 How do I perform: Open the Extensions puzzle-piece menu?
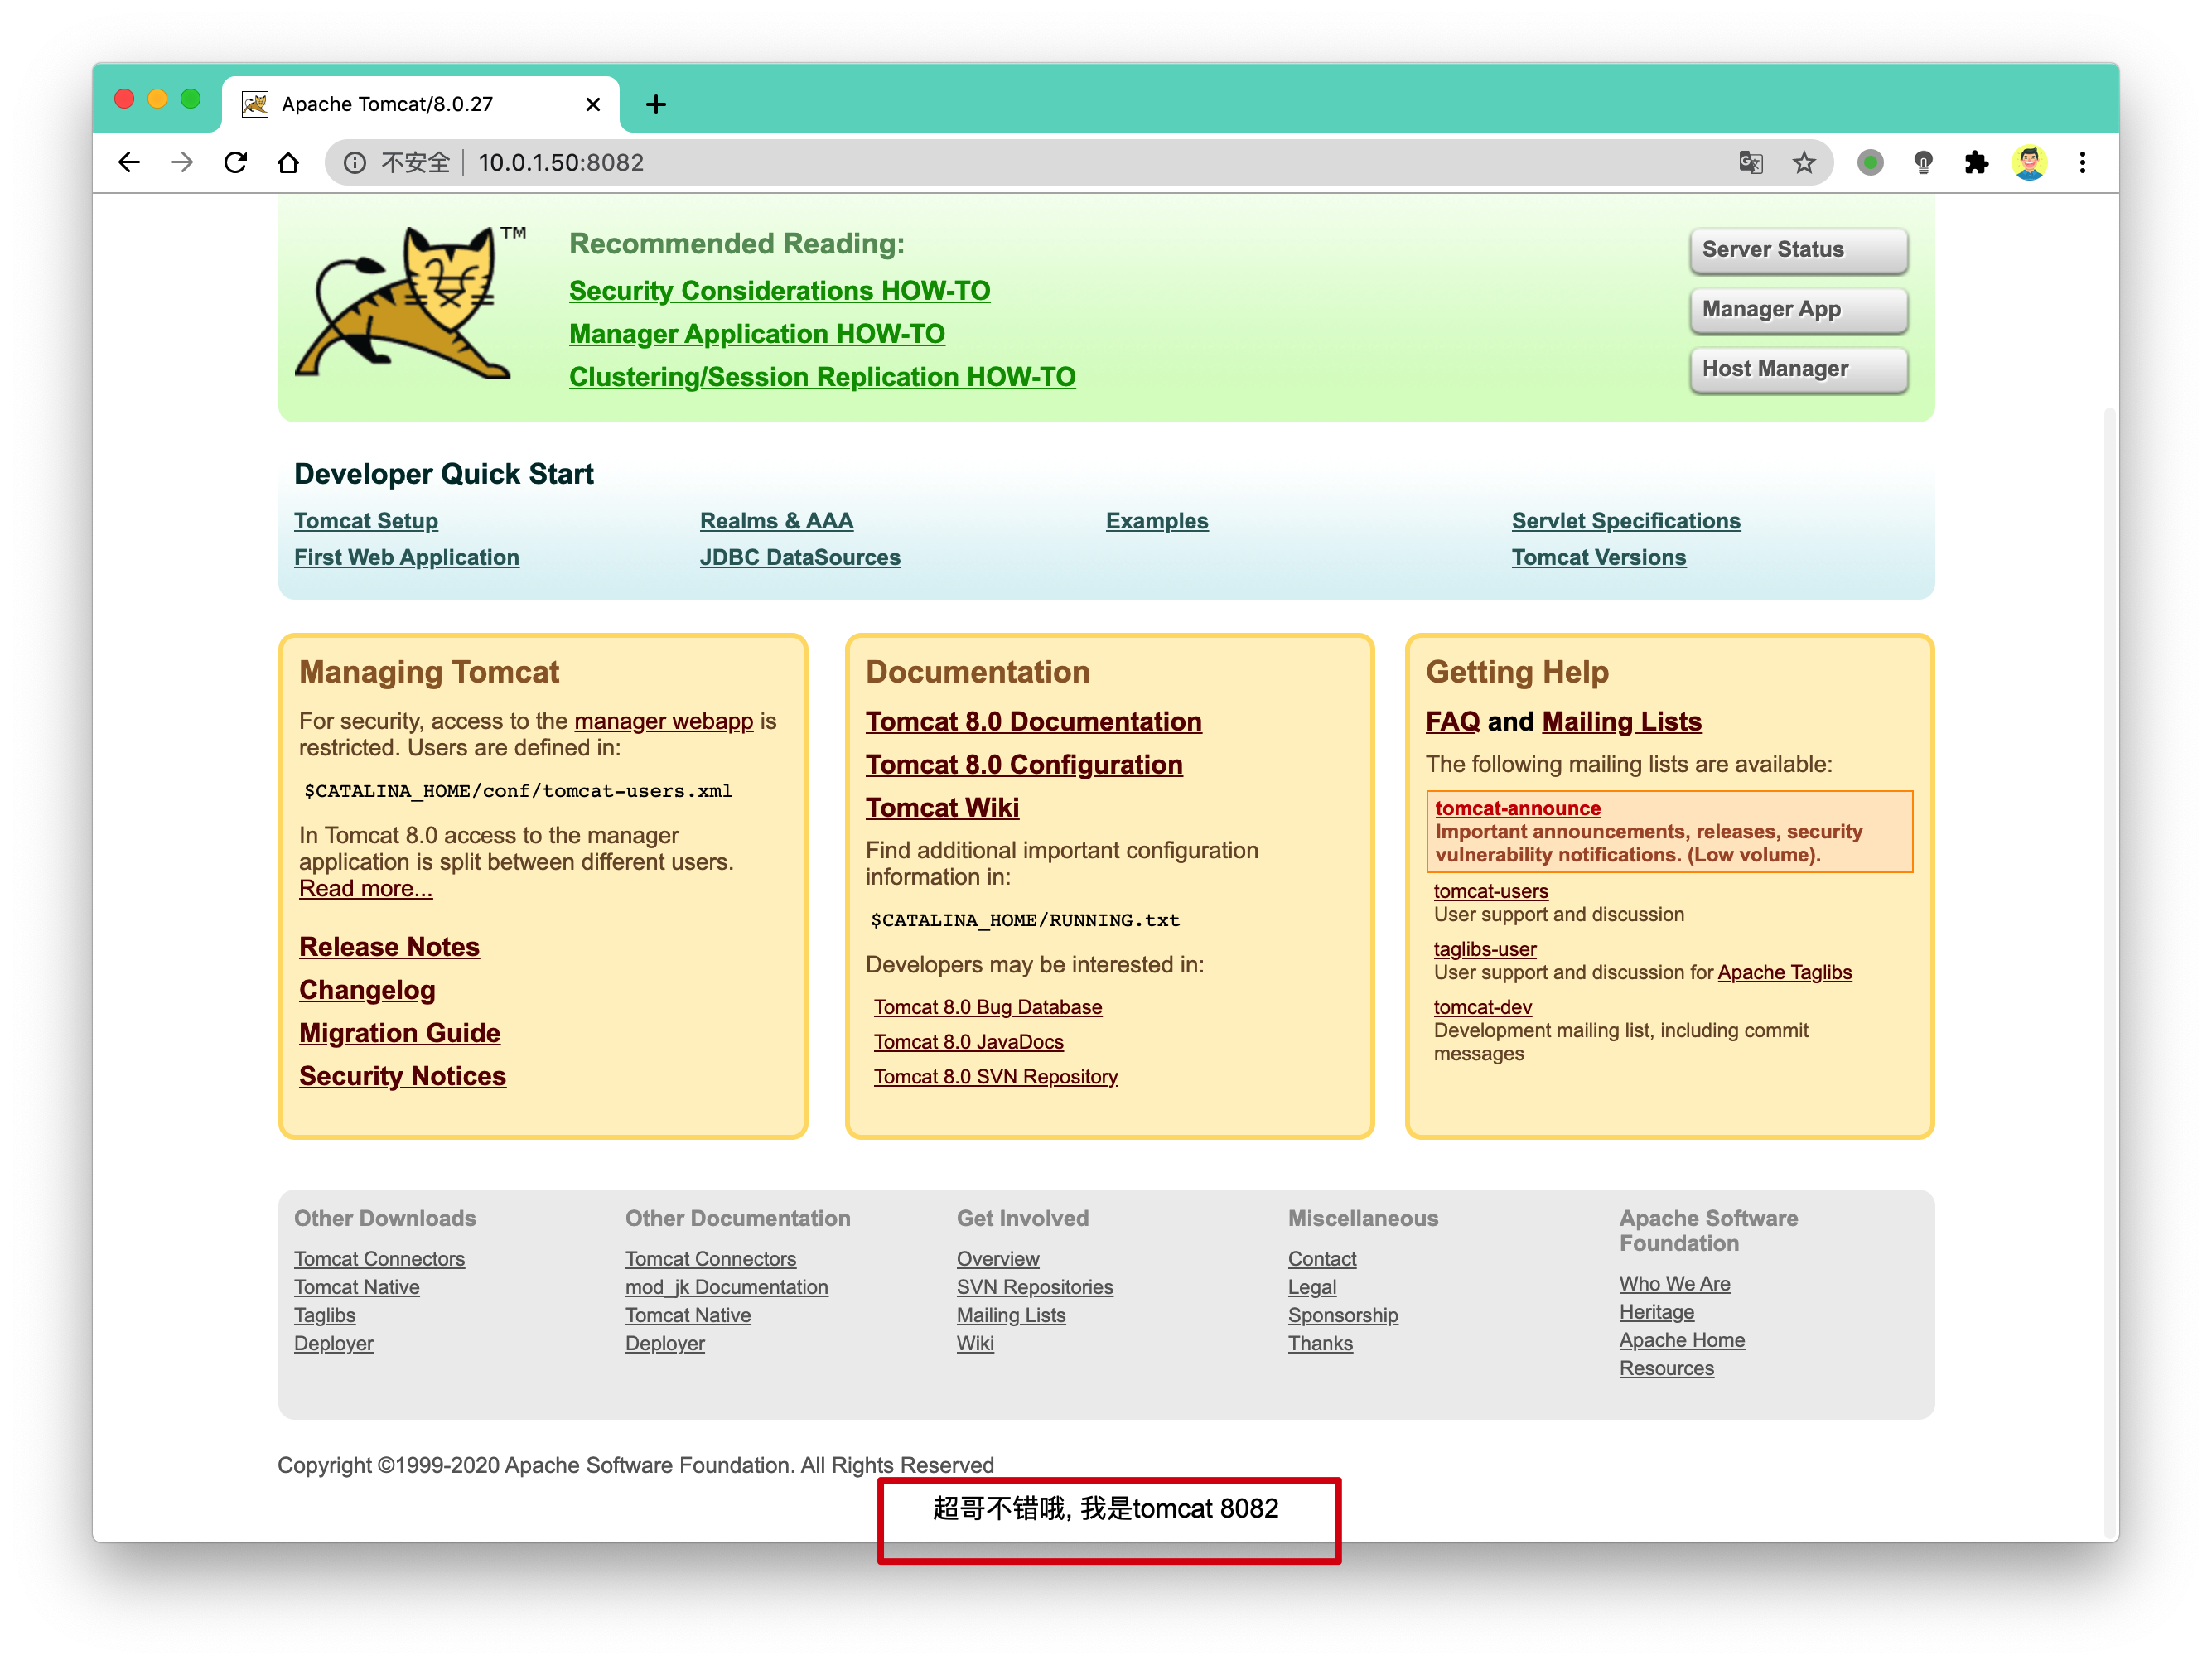click(1976, 162)
